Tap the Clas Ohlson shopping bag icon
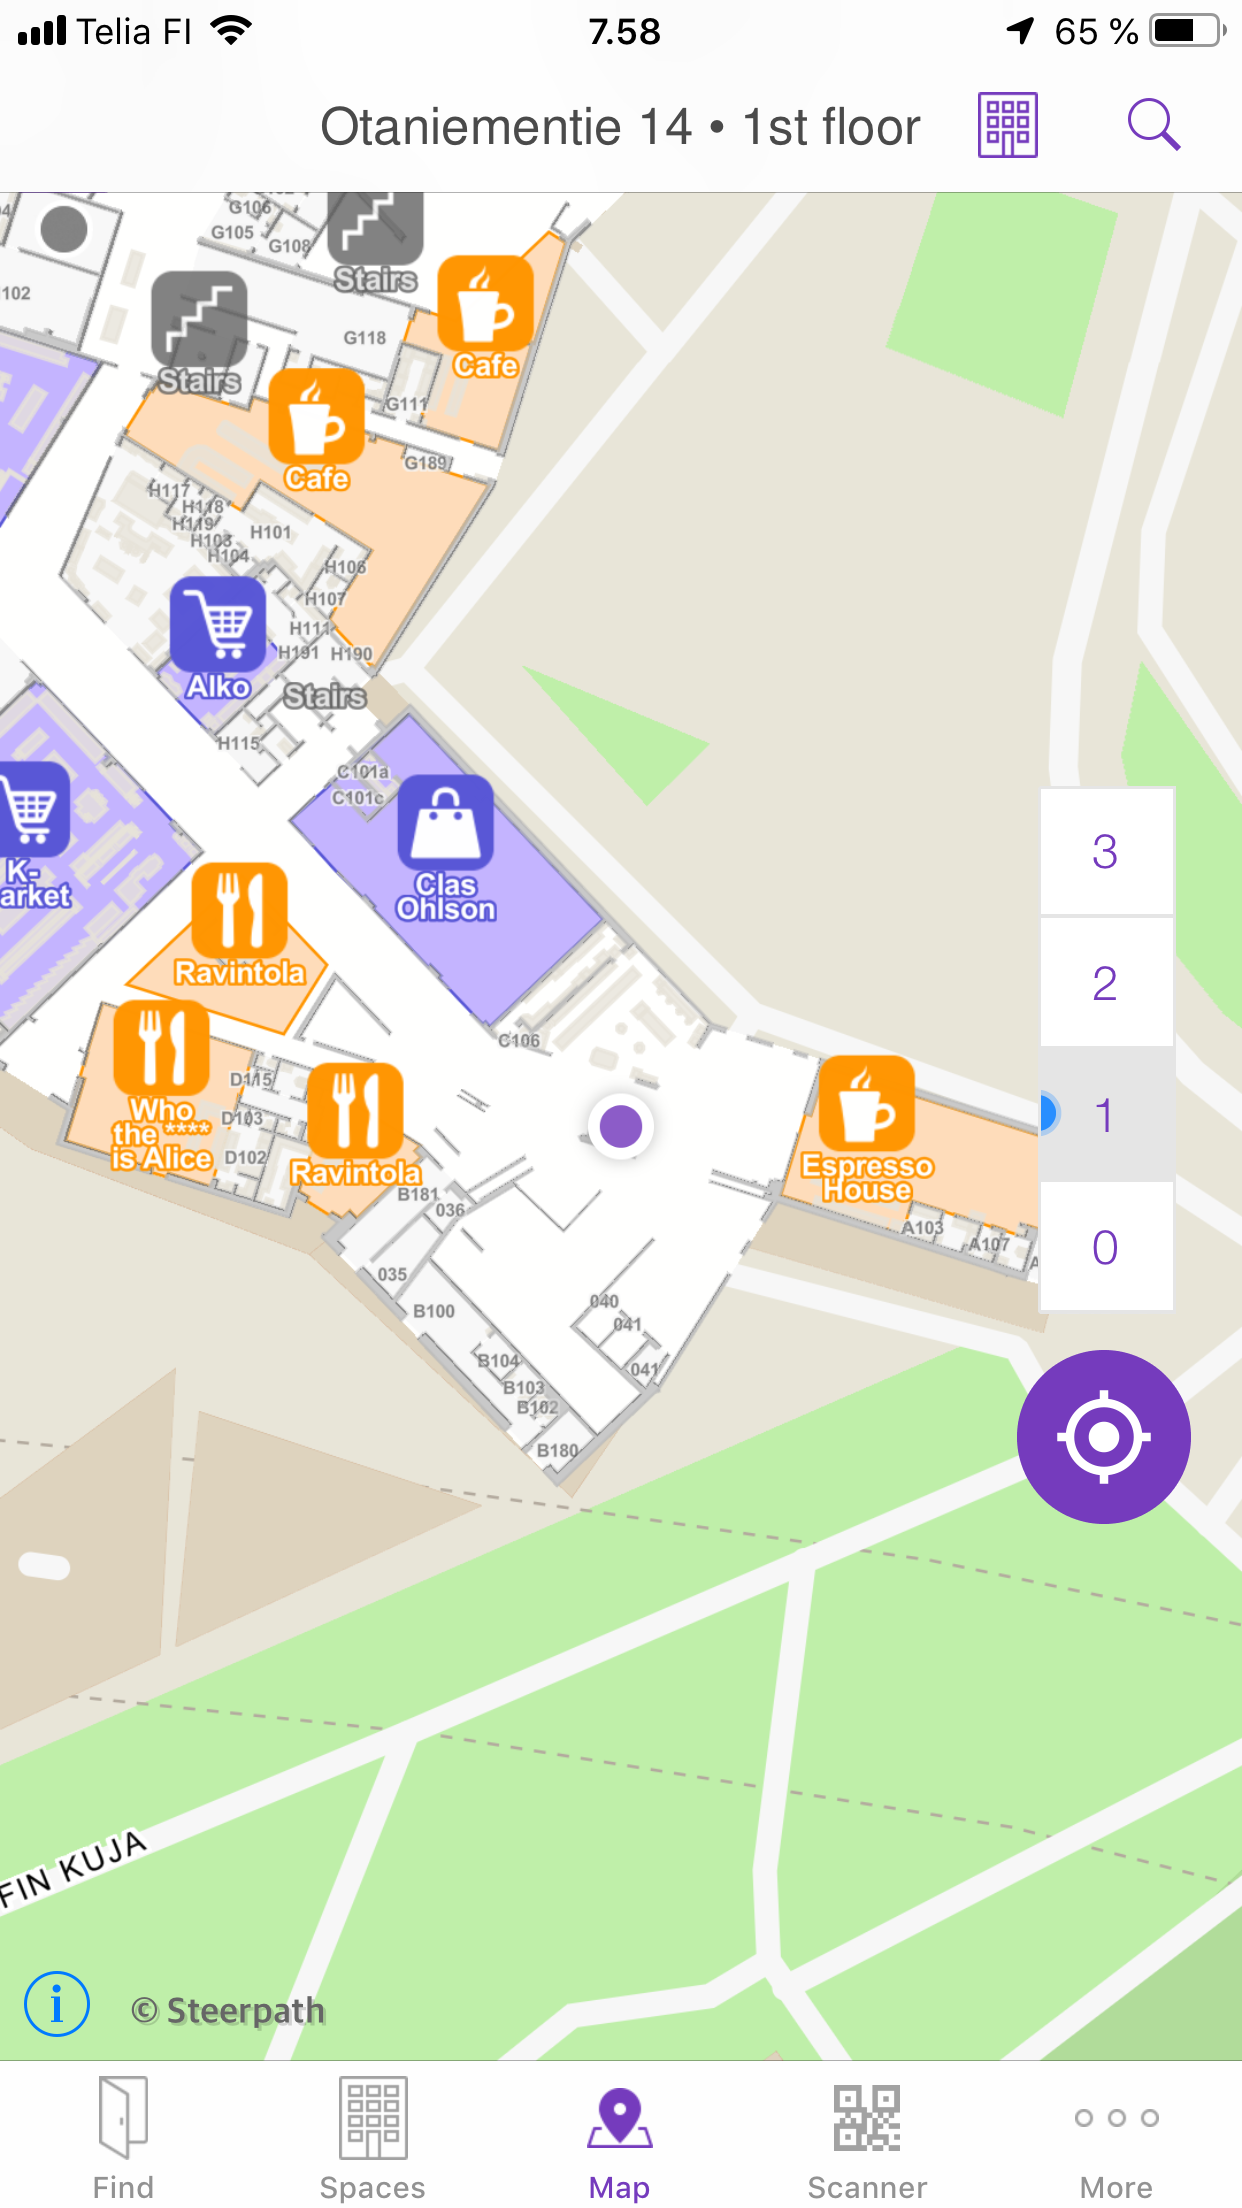 pyautogui.click(x=446, y=823)
